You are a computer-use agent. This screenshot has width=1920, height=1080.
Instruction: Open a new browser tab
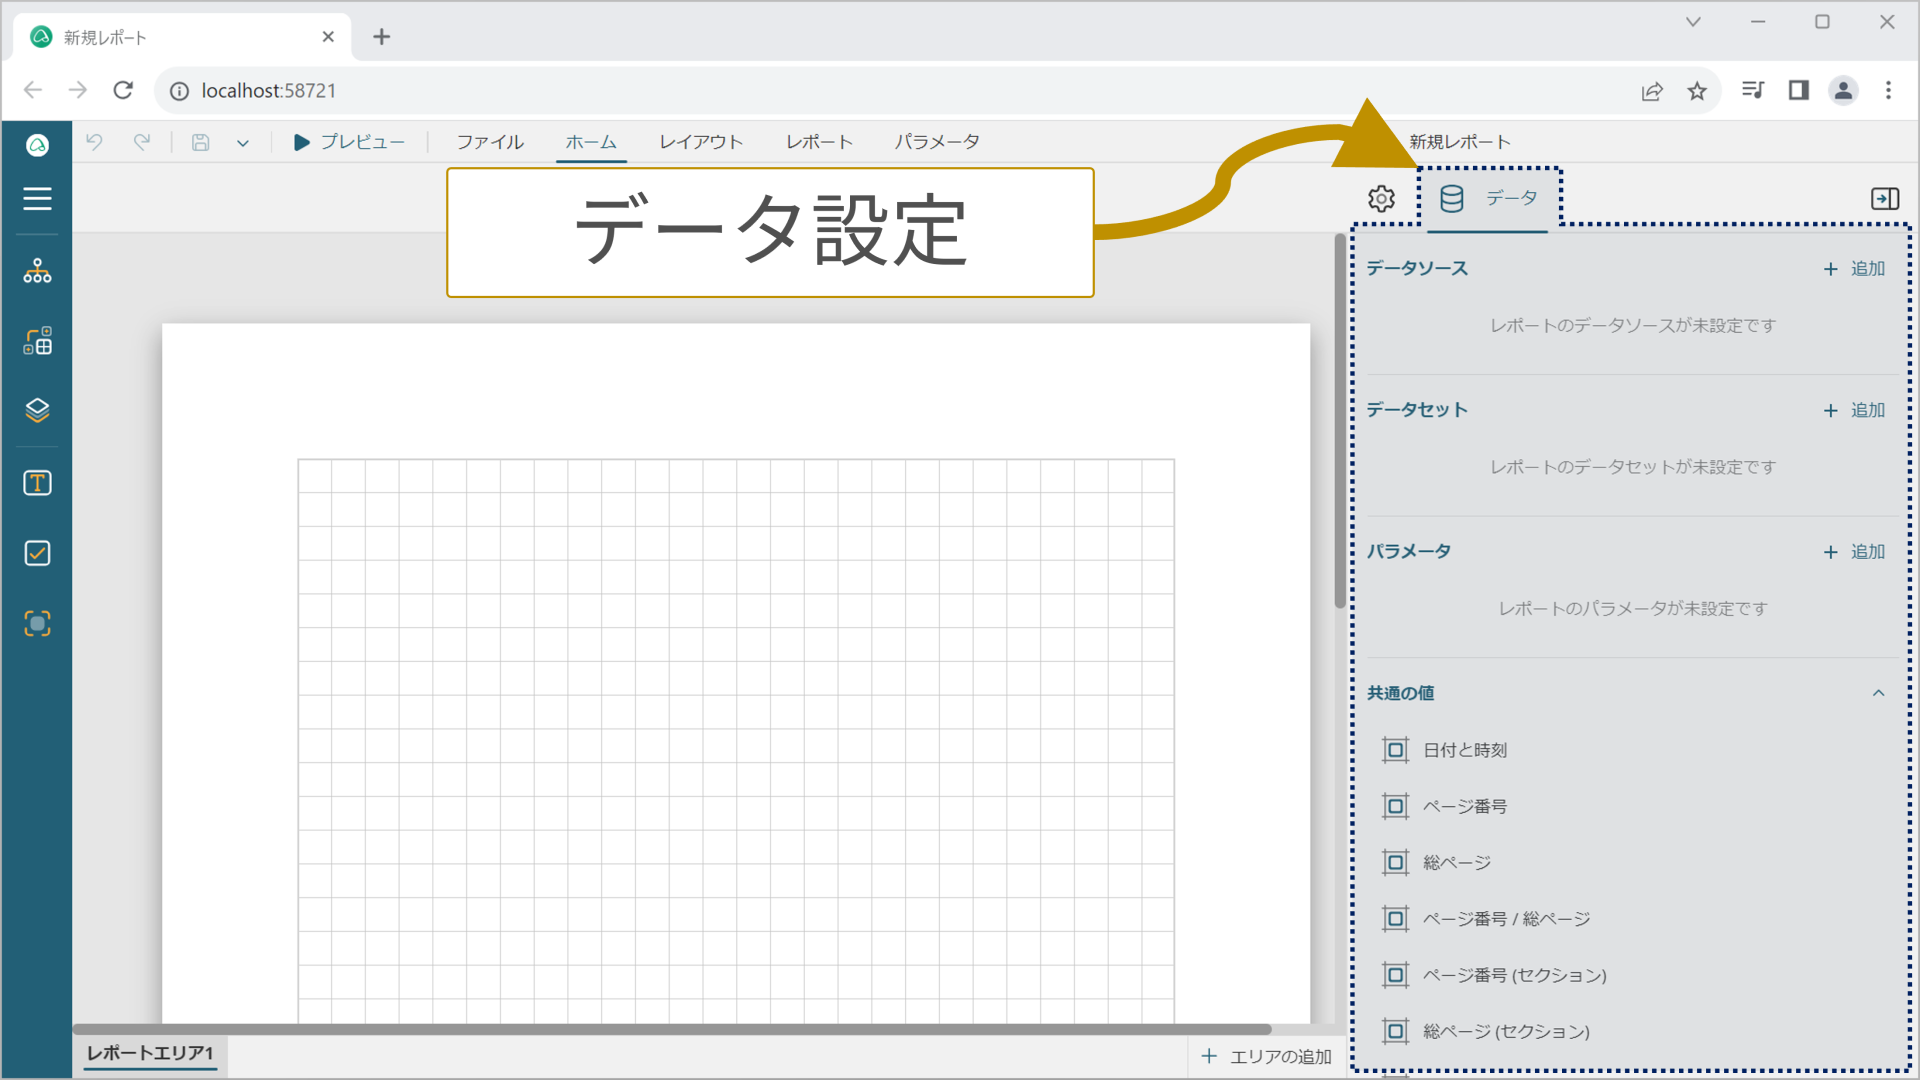coord(381,37)
